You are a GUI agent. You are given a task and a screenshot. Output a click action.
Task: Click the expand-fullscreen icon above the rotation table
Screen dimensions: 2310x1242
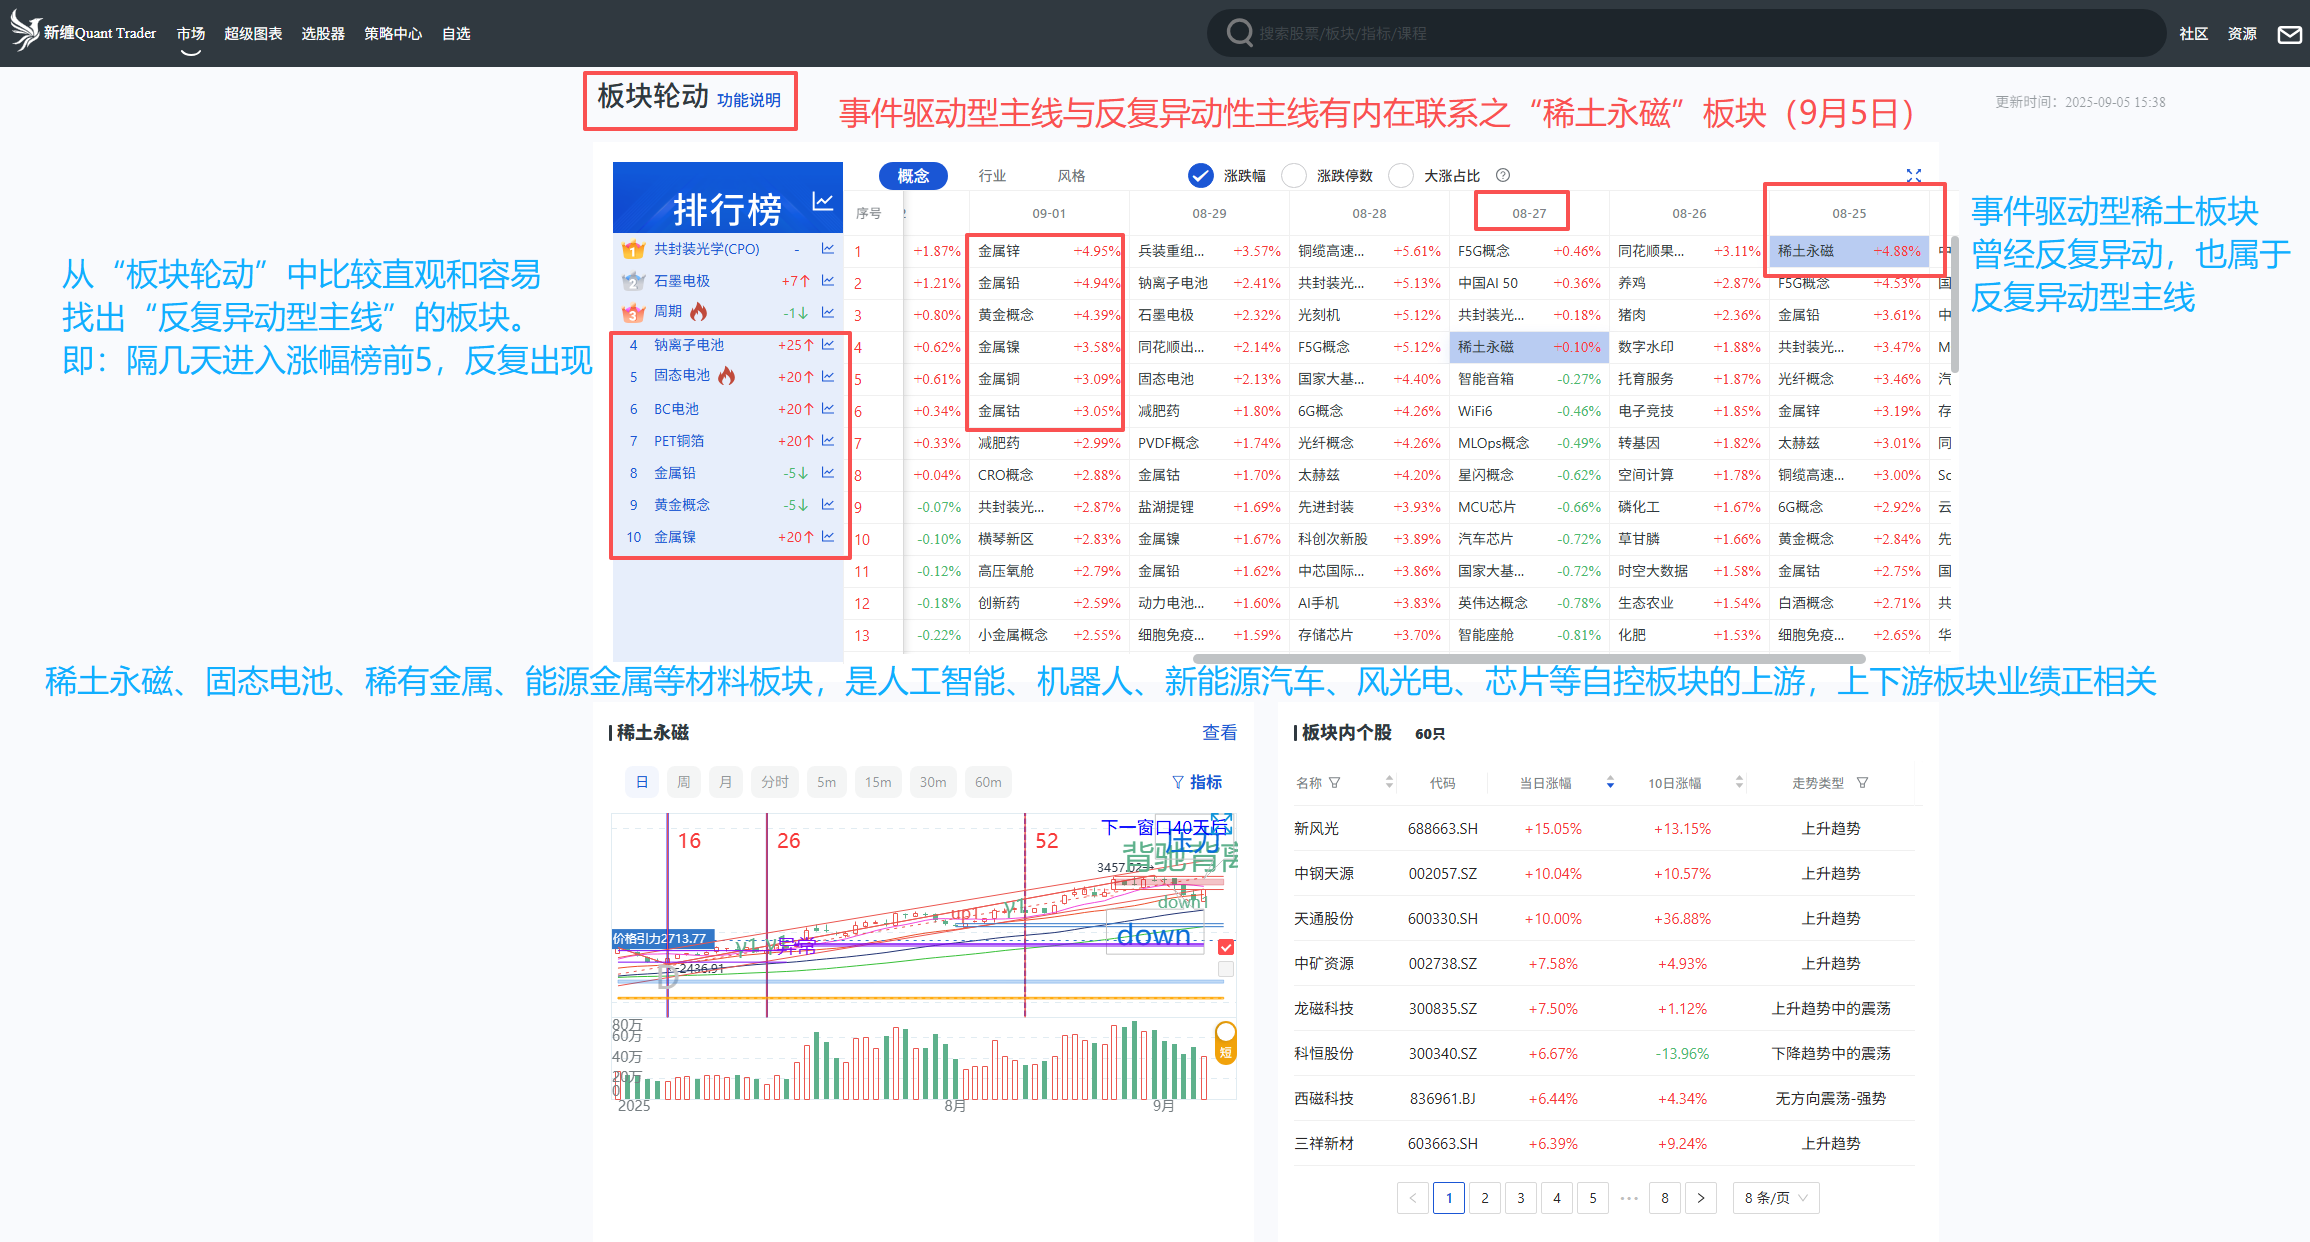[x=1913, y=176]
